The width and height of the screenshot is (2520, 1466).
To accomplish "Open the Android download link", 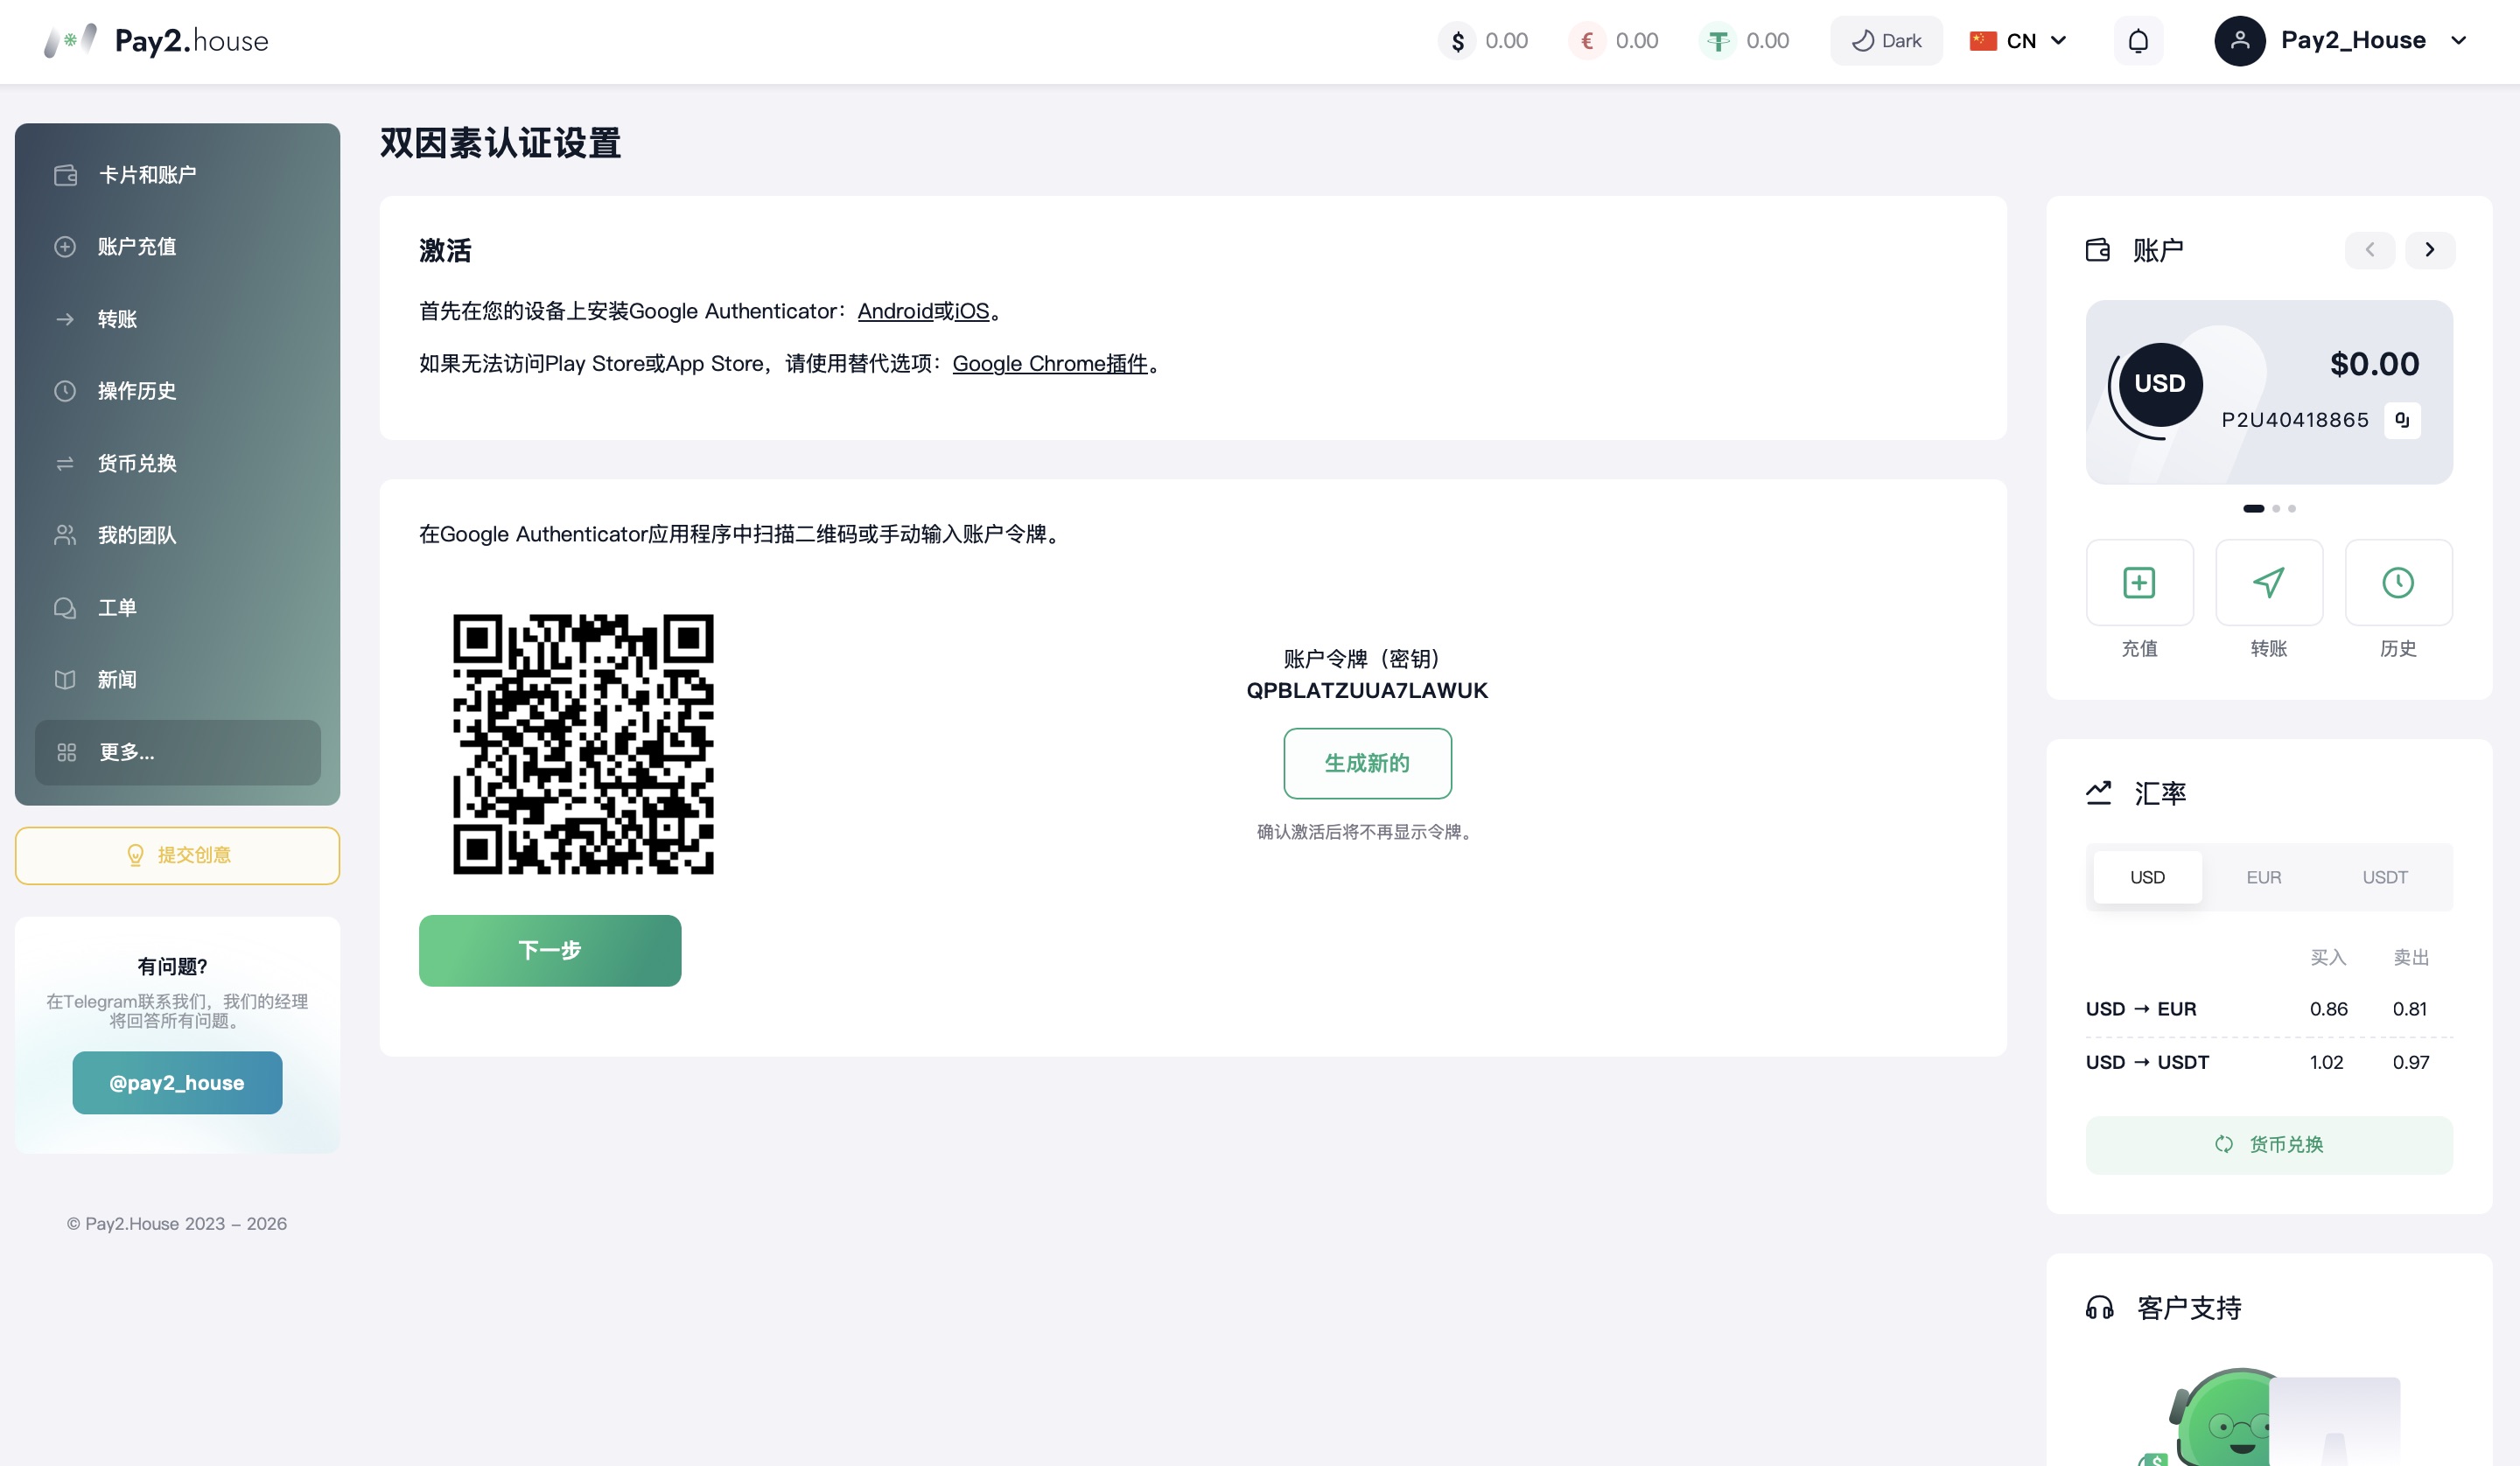I will 895,311.
